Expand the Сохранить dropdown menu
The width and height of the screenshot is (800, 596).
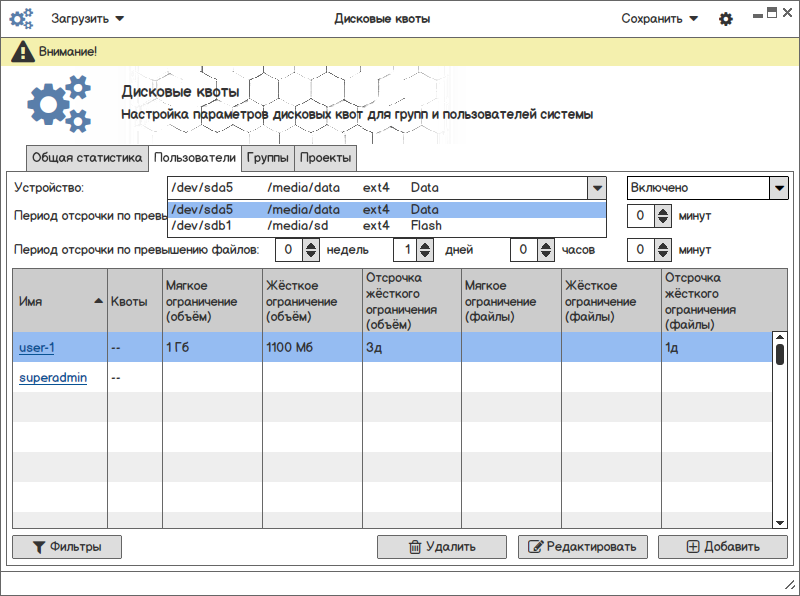[659, 19]
